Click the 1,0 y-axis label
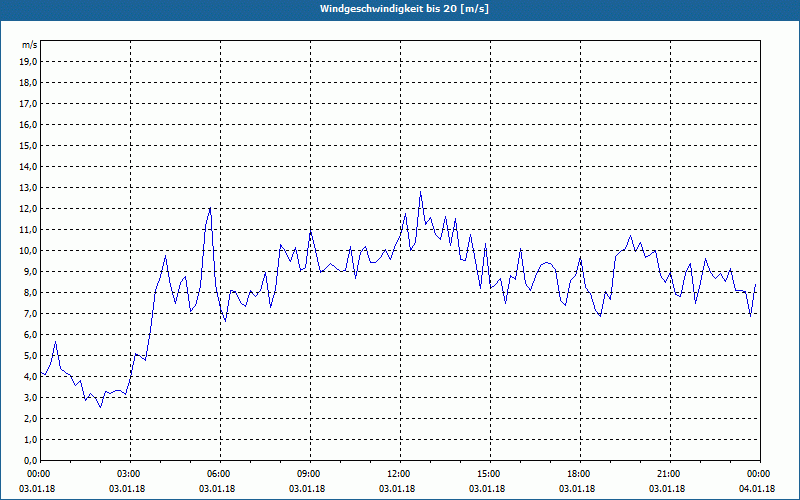Viewport: 800px width, 500px height. click(x=30, y=440)
